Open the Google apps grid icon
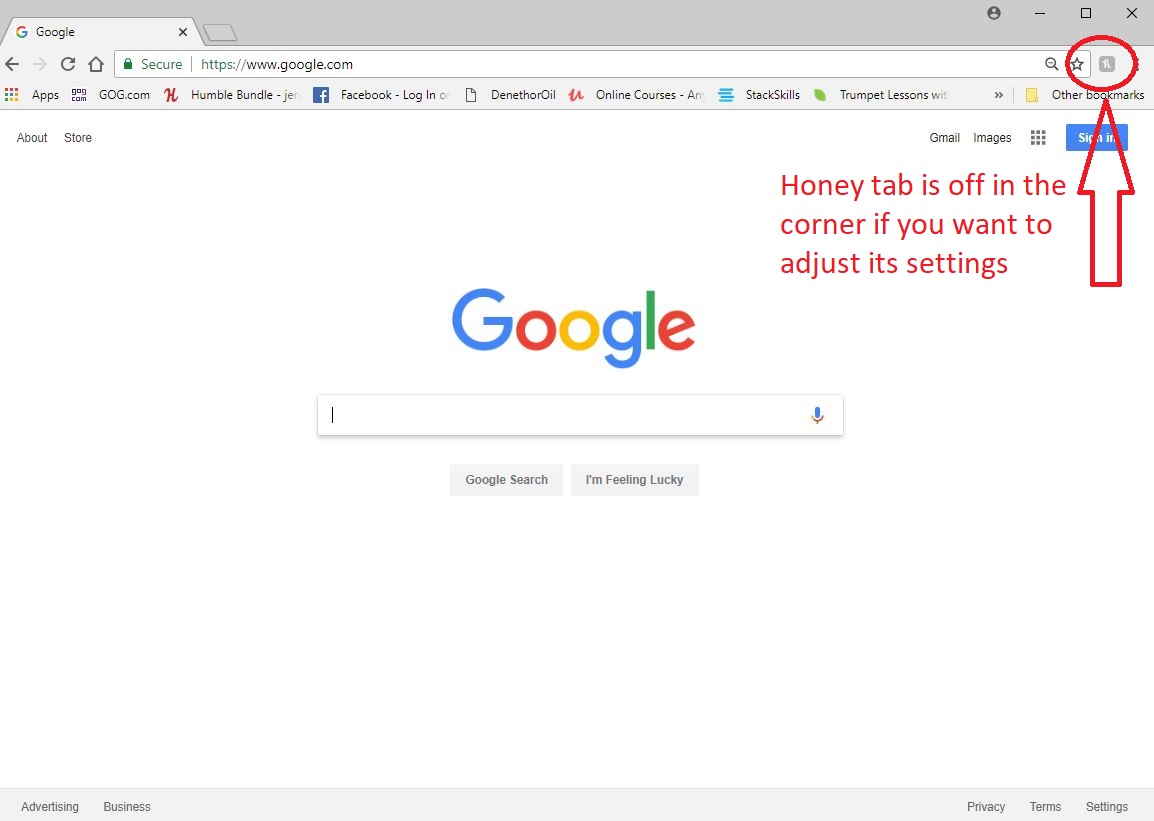The image size is (1154, 821). coord(1038,138)
